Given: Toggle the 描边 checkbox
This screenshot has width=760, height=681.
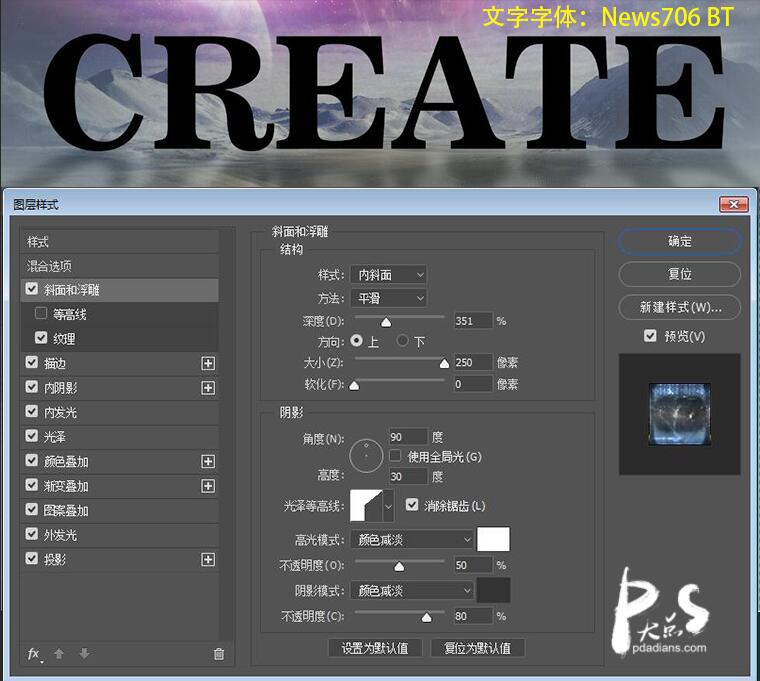Looking at the screenshot, I should click(32, 362).
